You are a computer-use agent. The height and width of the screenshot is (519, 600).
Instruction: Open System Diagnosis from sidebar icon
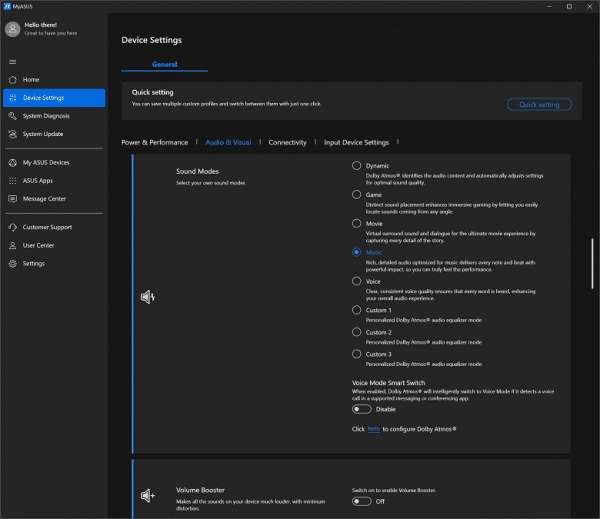point(12,116)
